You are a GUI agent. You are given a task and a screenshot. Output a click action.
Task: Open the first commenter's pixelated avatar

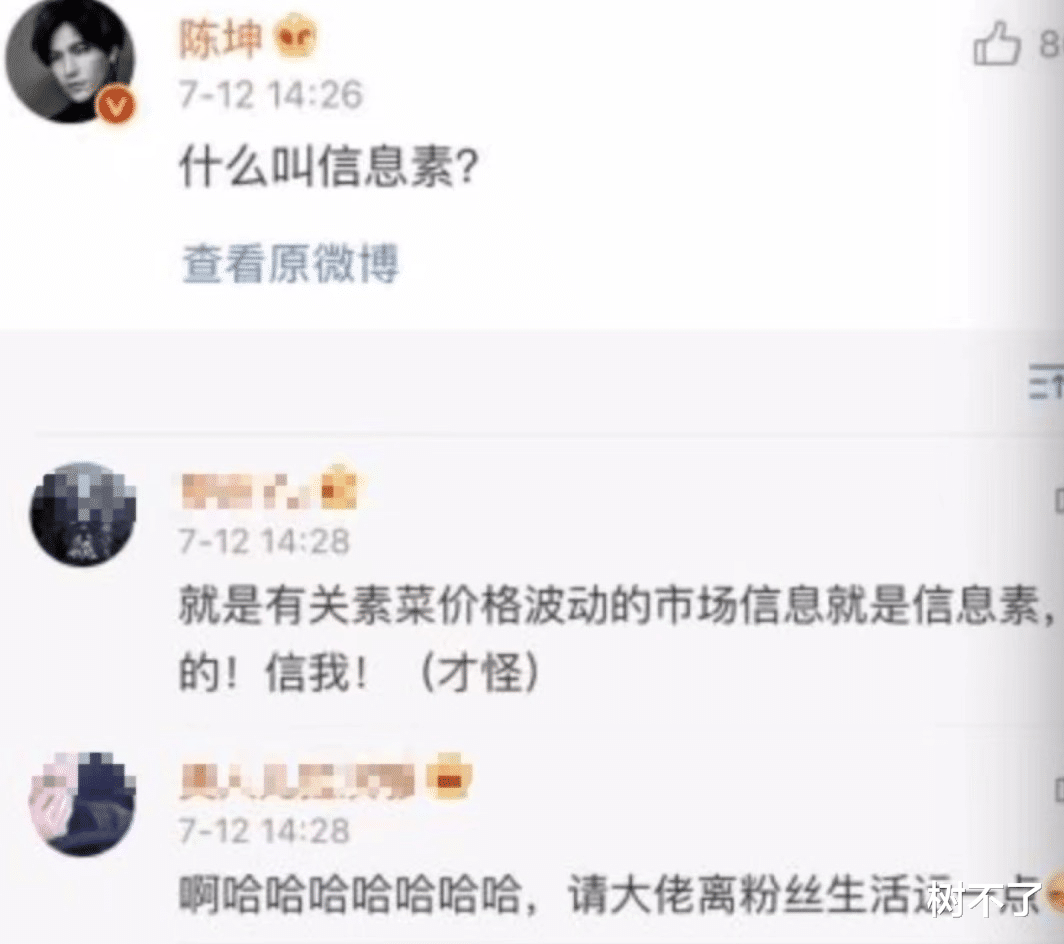tap(83, 514)
